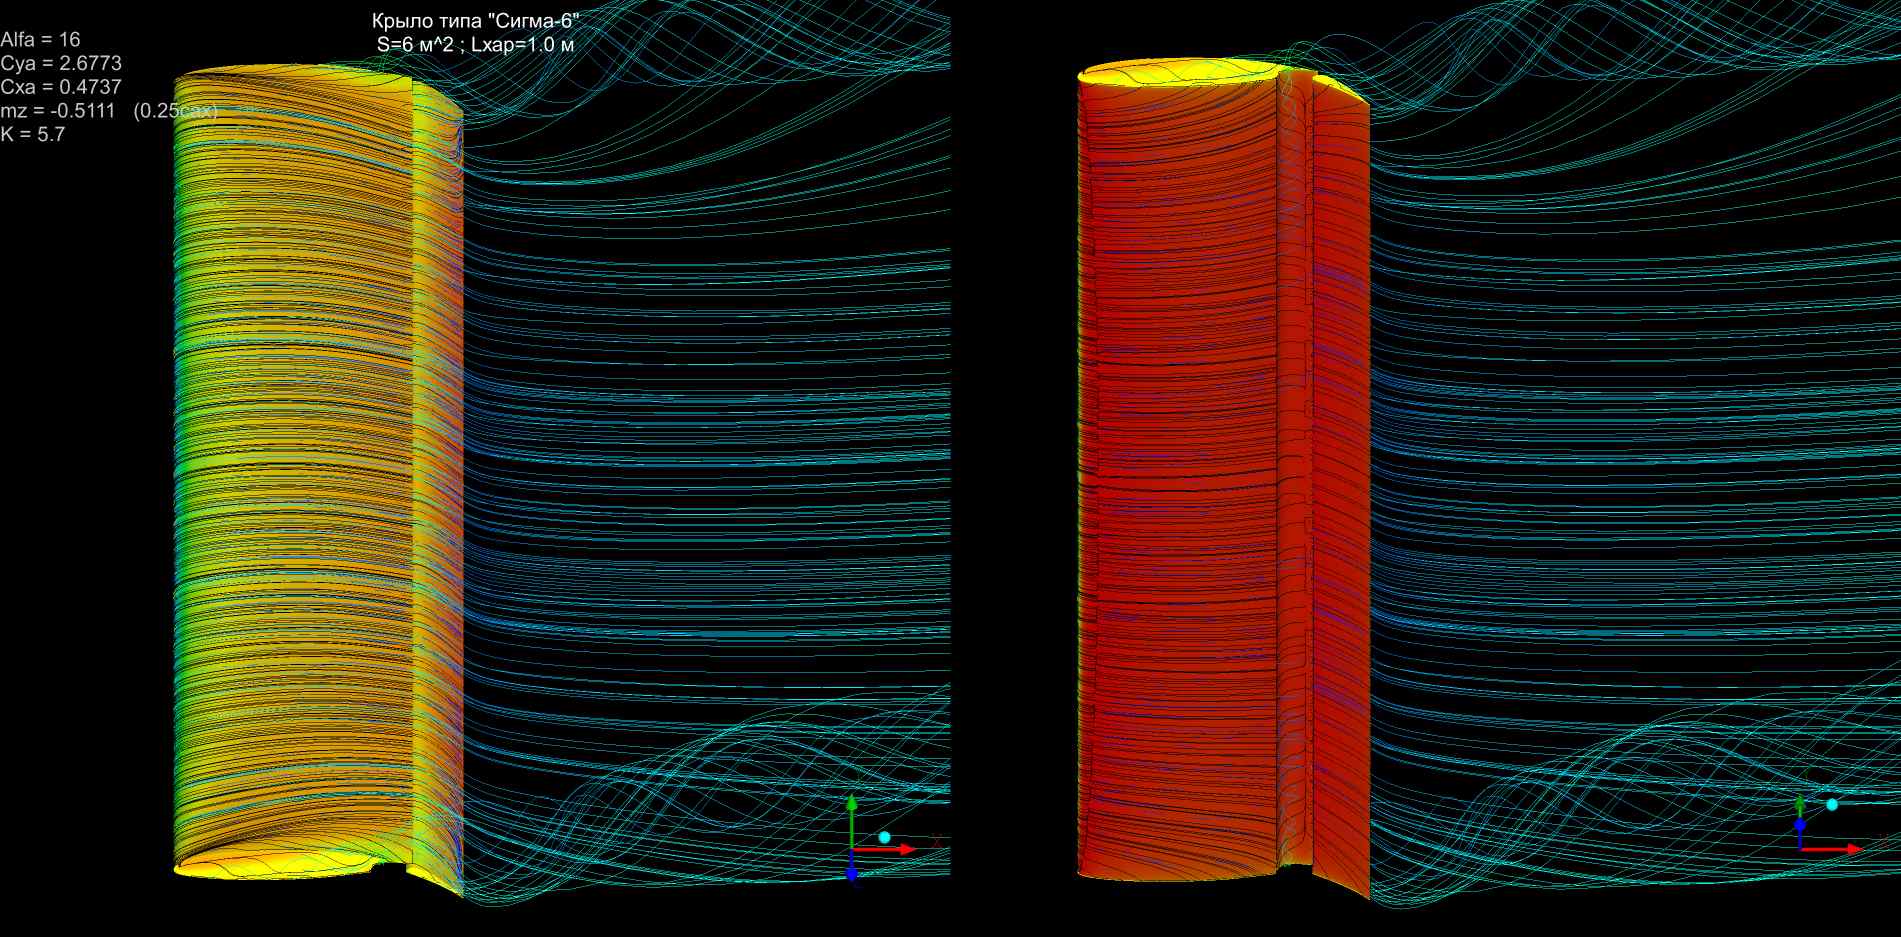Click the "Cya = 2.6773" lift coefficient text
This screenshot has height=937, width=1901.
[x=61, y=64]
